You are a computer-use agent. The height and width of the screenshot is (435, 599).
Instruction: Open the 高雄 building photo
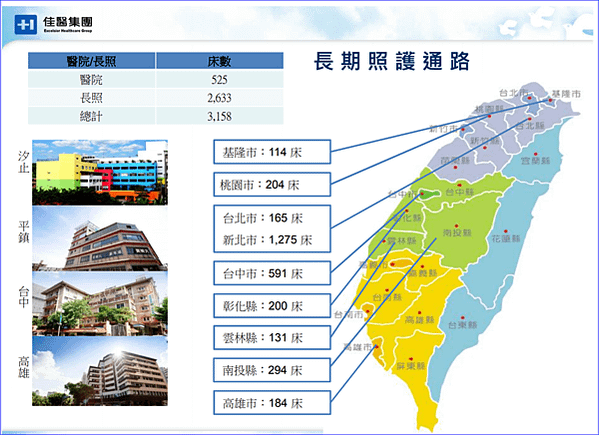pos(100,371)
